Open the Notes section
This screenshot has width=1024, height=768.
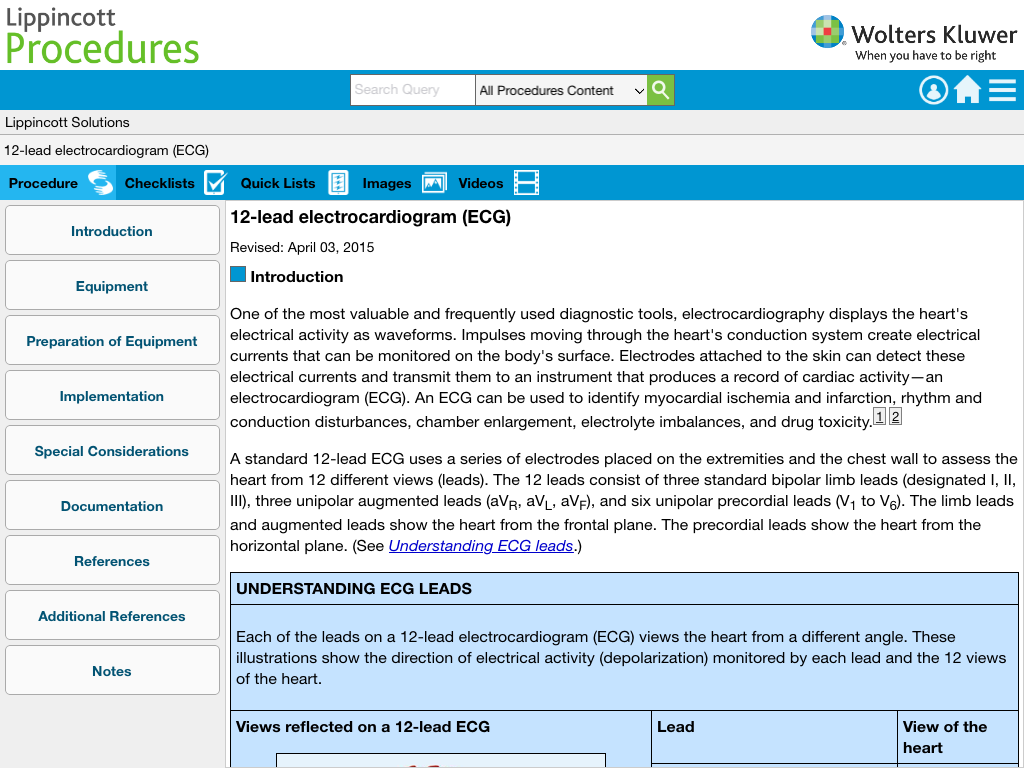(x=112, y=671)
